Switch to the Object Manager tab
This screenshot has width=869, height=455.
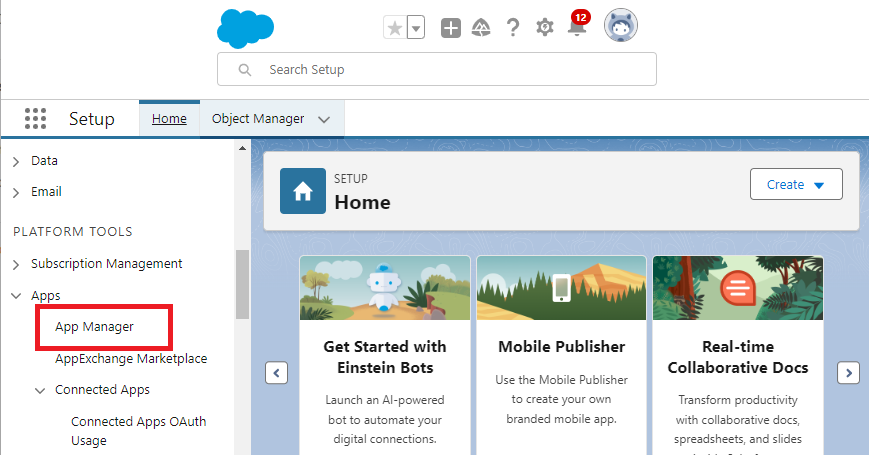258,119
